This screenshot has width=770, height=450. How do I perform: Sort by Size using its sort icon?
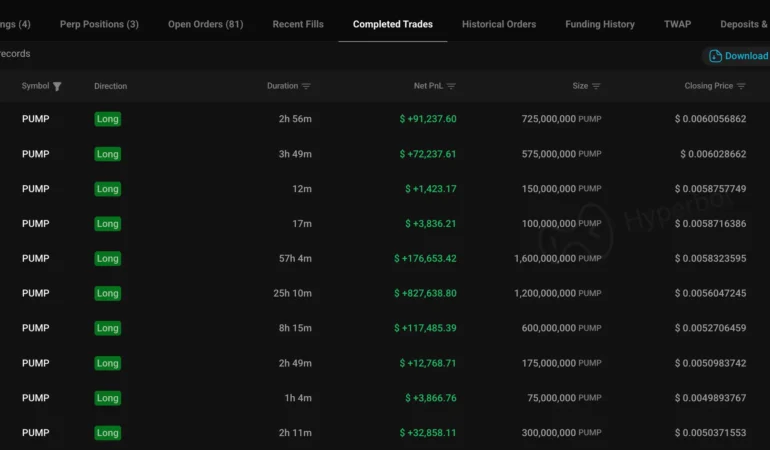(596, 86)
